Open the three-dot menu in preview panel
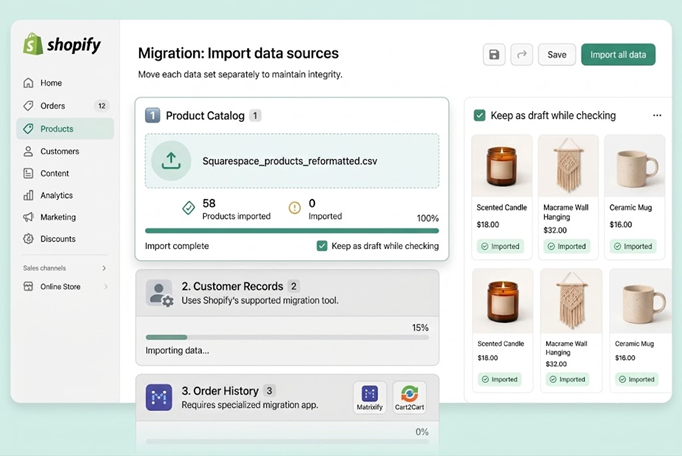682x456 pixels. (657, 115)
